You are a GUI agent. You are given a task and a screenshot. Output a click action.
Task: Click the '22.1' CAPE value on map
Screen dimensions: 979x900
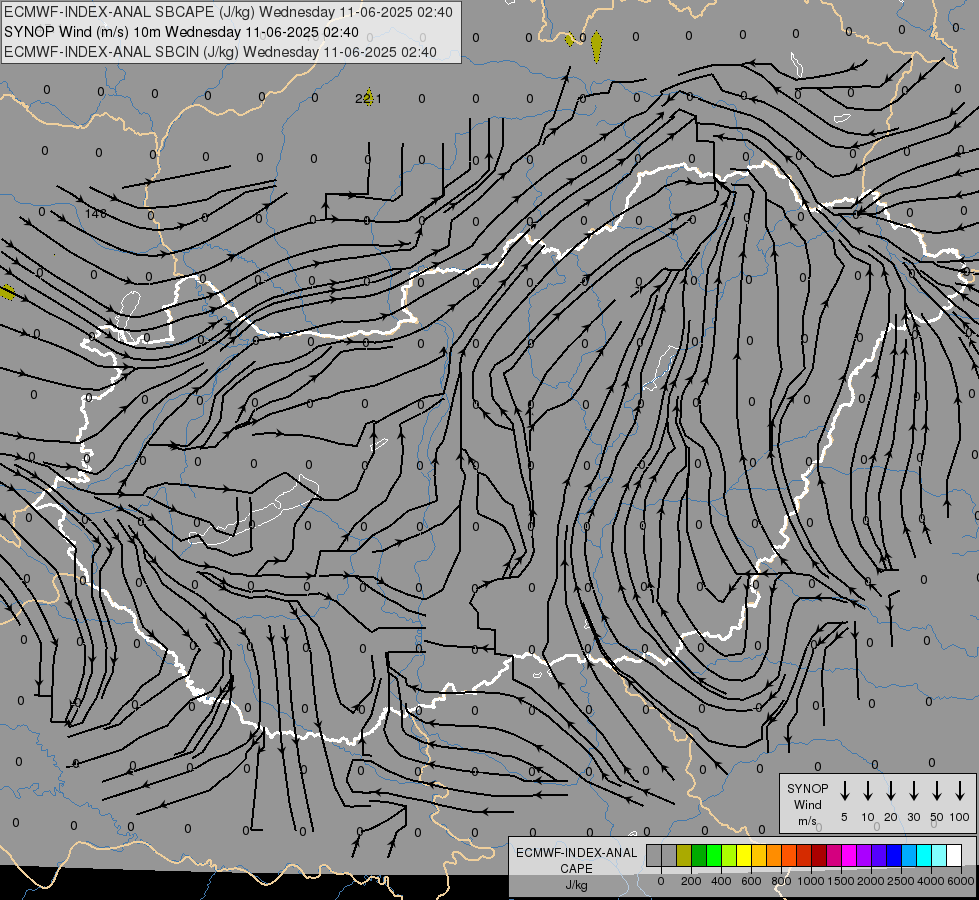click(x=368, y=99)
